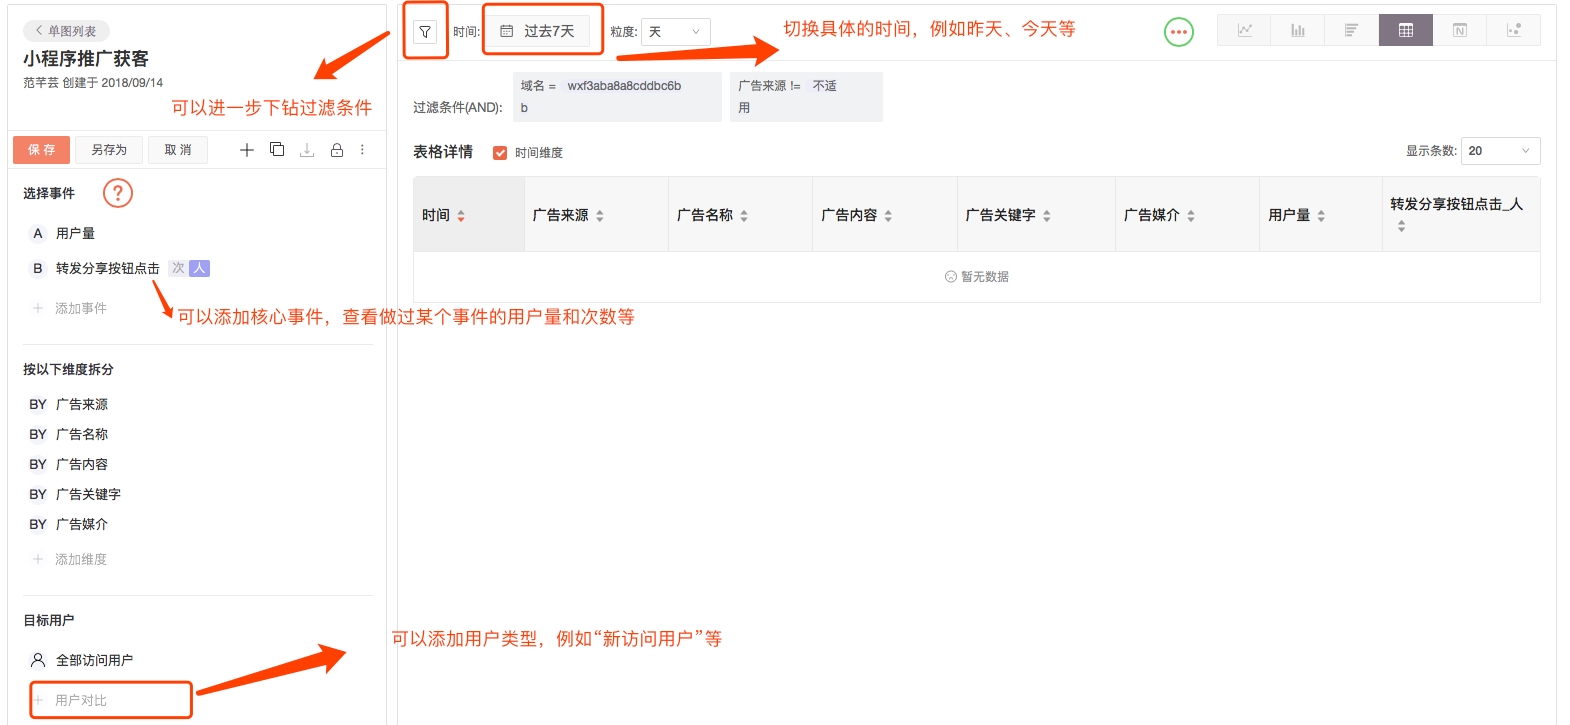The width and height of the screenshot is (1570, 725).
Task: Uncheck the 时间维度 checkbox
Action: pyautogui.click(x=500, y=153)
